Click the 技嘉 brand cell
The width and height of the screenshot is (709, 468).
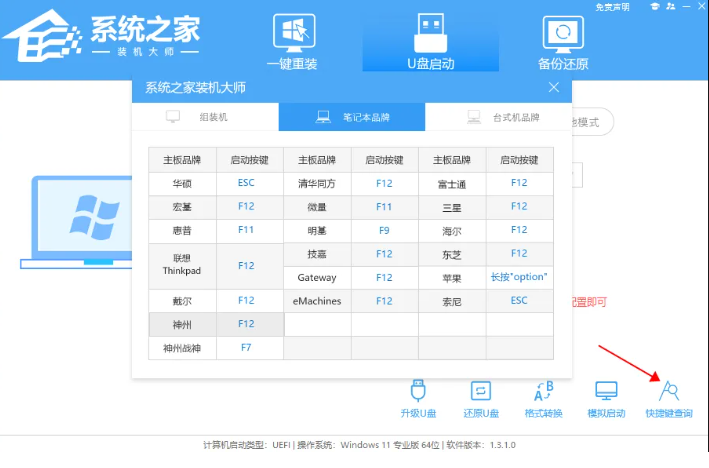(x=317, y=254)
